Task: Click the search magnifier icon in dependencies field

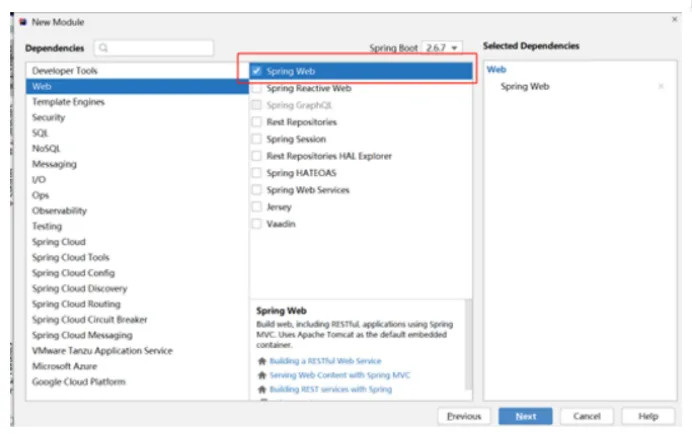Action: [x=103, y=48]
